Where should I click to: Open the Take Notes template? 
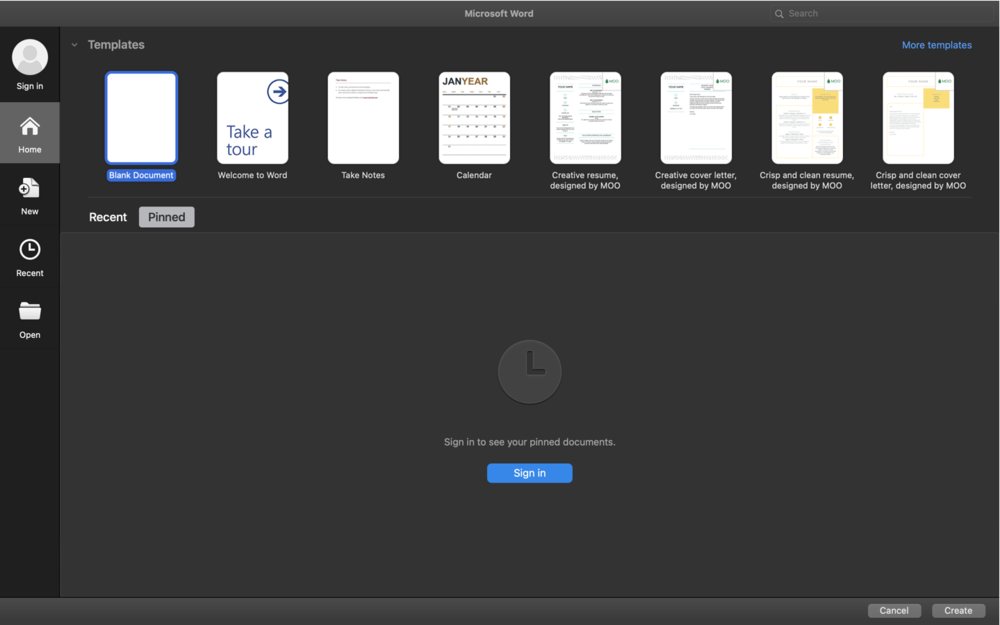point(363,117)
